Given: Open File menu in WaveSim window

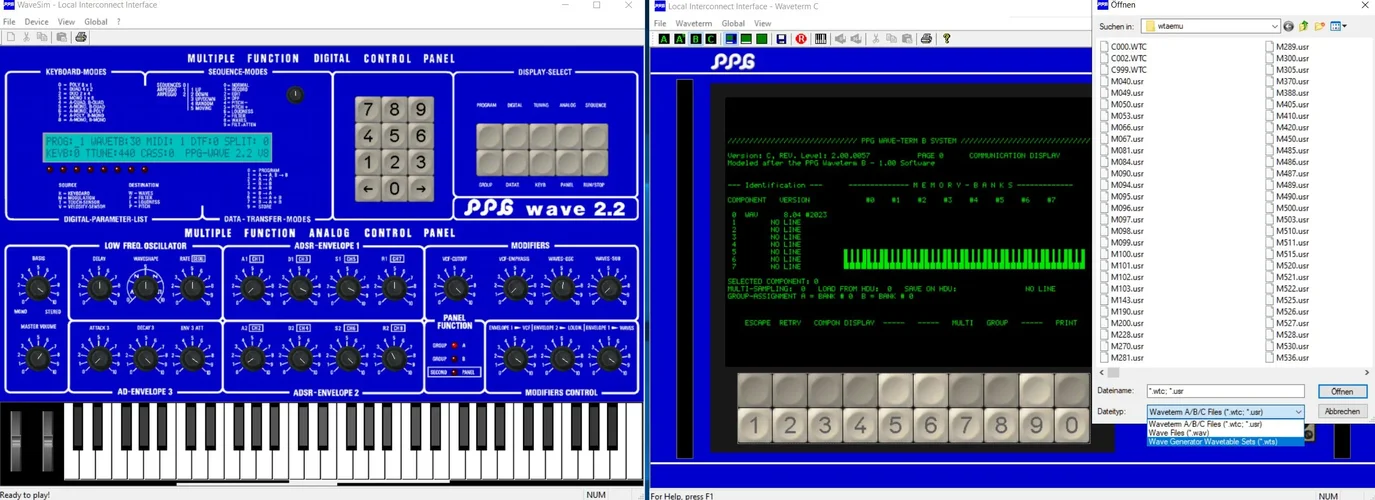Looking at the screenshot, I should click(x=10, y=21).
